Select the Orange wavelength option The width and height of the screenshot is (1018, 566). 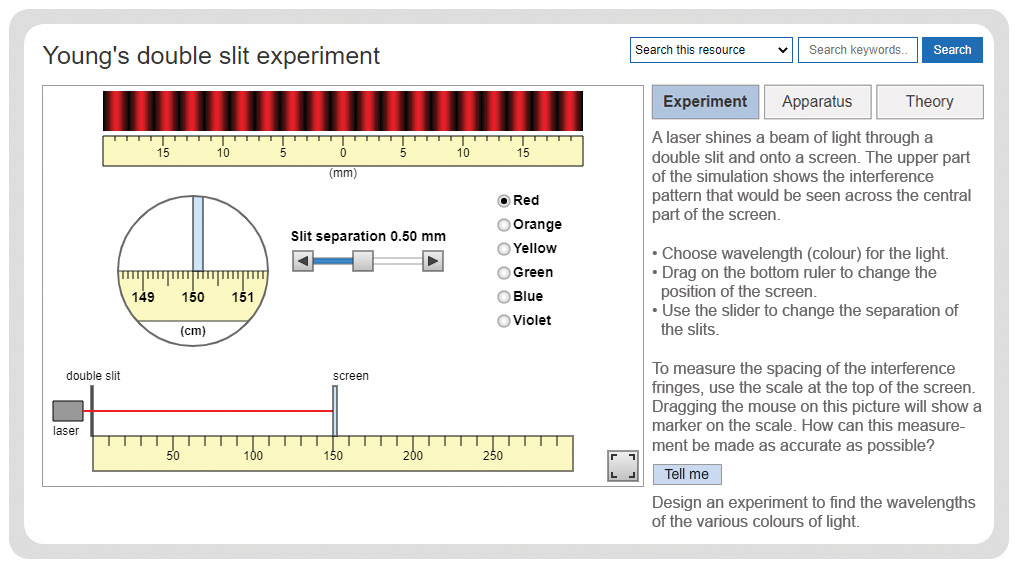pos(503,225)
